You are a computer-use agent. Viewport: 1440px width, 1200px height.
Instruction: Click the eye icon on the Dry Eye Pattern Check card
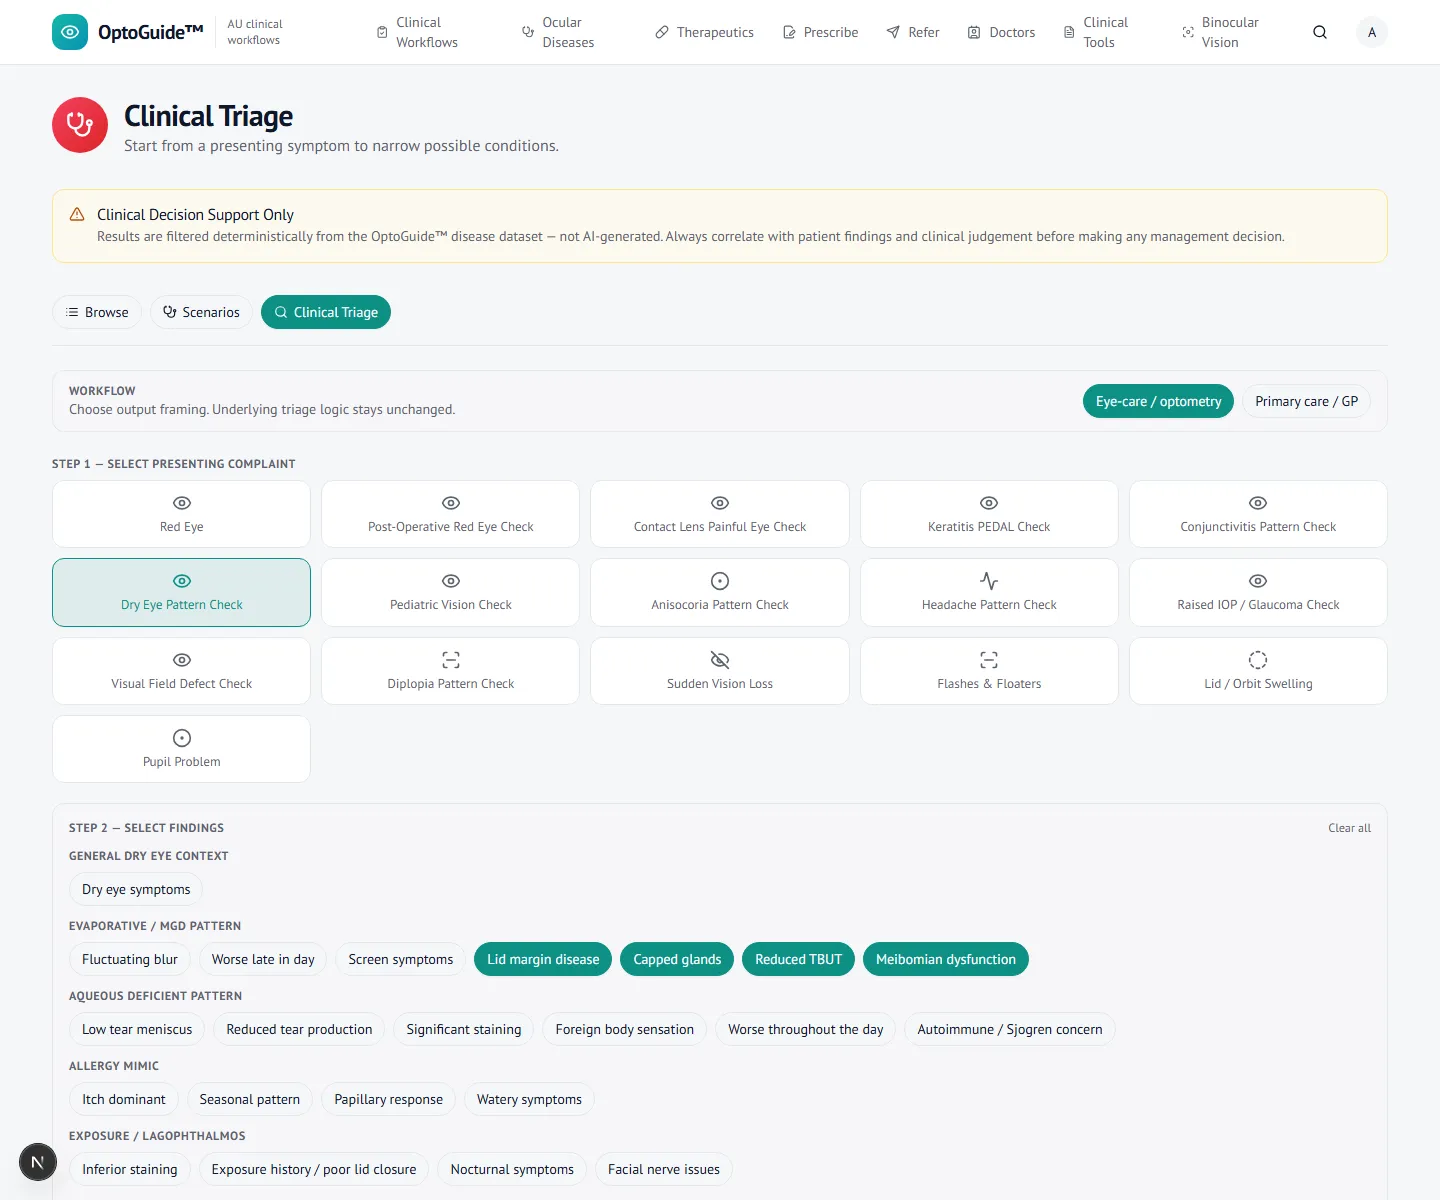(182, 581)
